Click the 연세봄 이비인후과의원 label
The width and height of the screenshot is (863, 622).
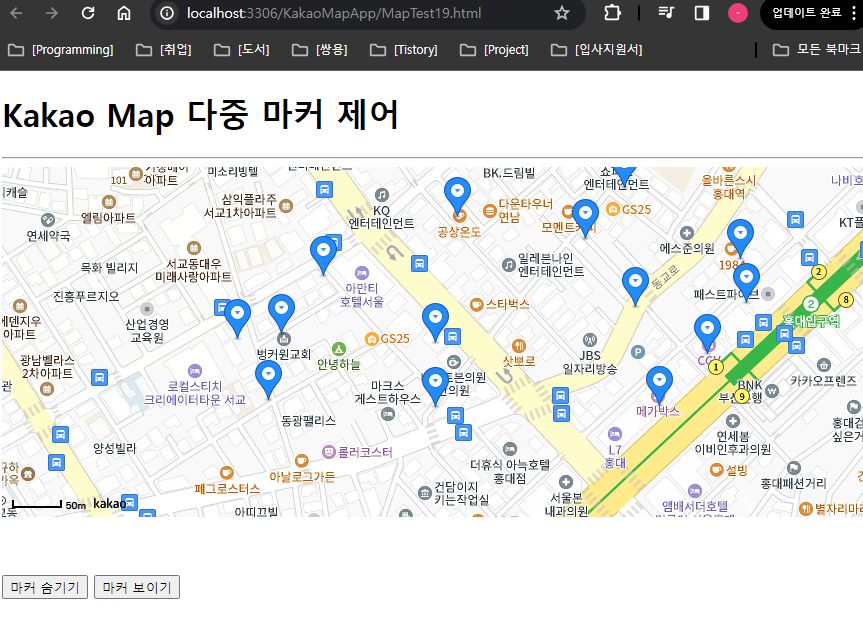pyautogui.click(x=733, y=443)
